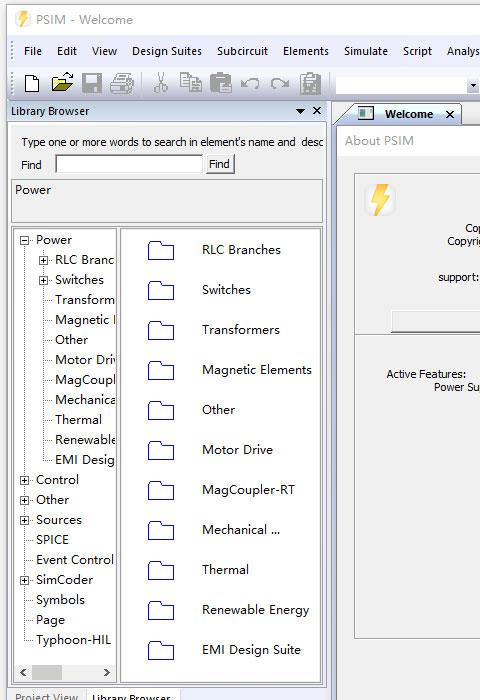The height and width of the screenshot is (700, 480).
Task: Close the Library Browser panel
Action: click(x=317, y=111)
